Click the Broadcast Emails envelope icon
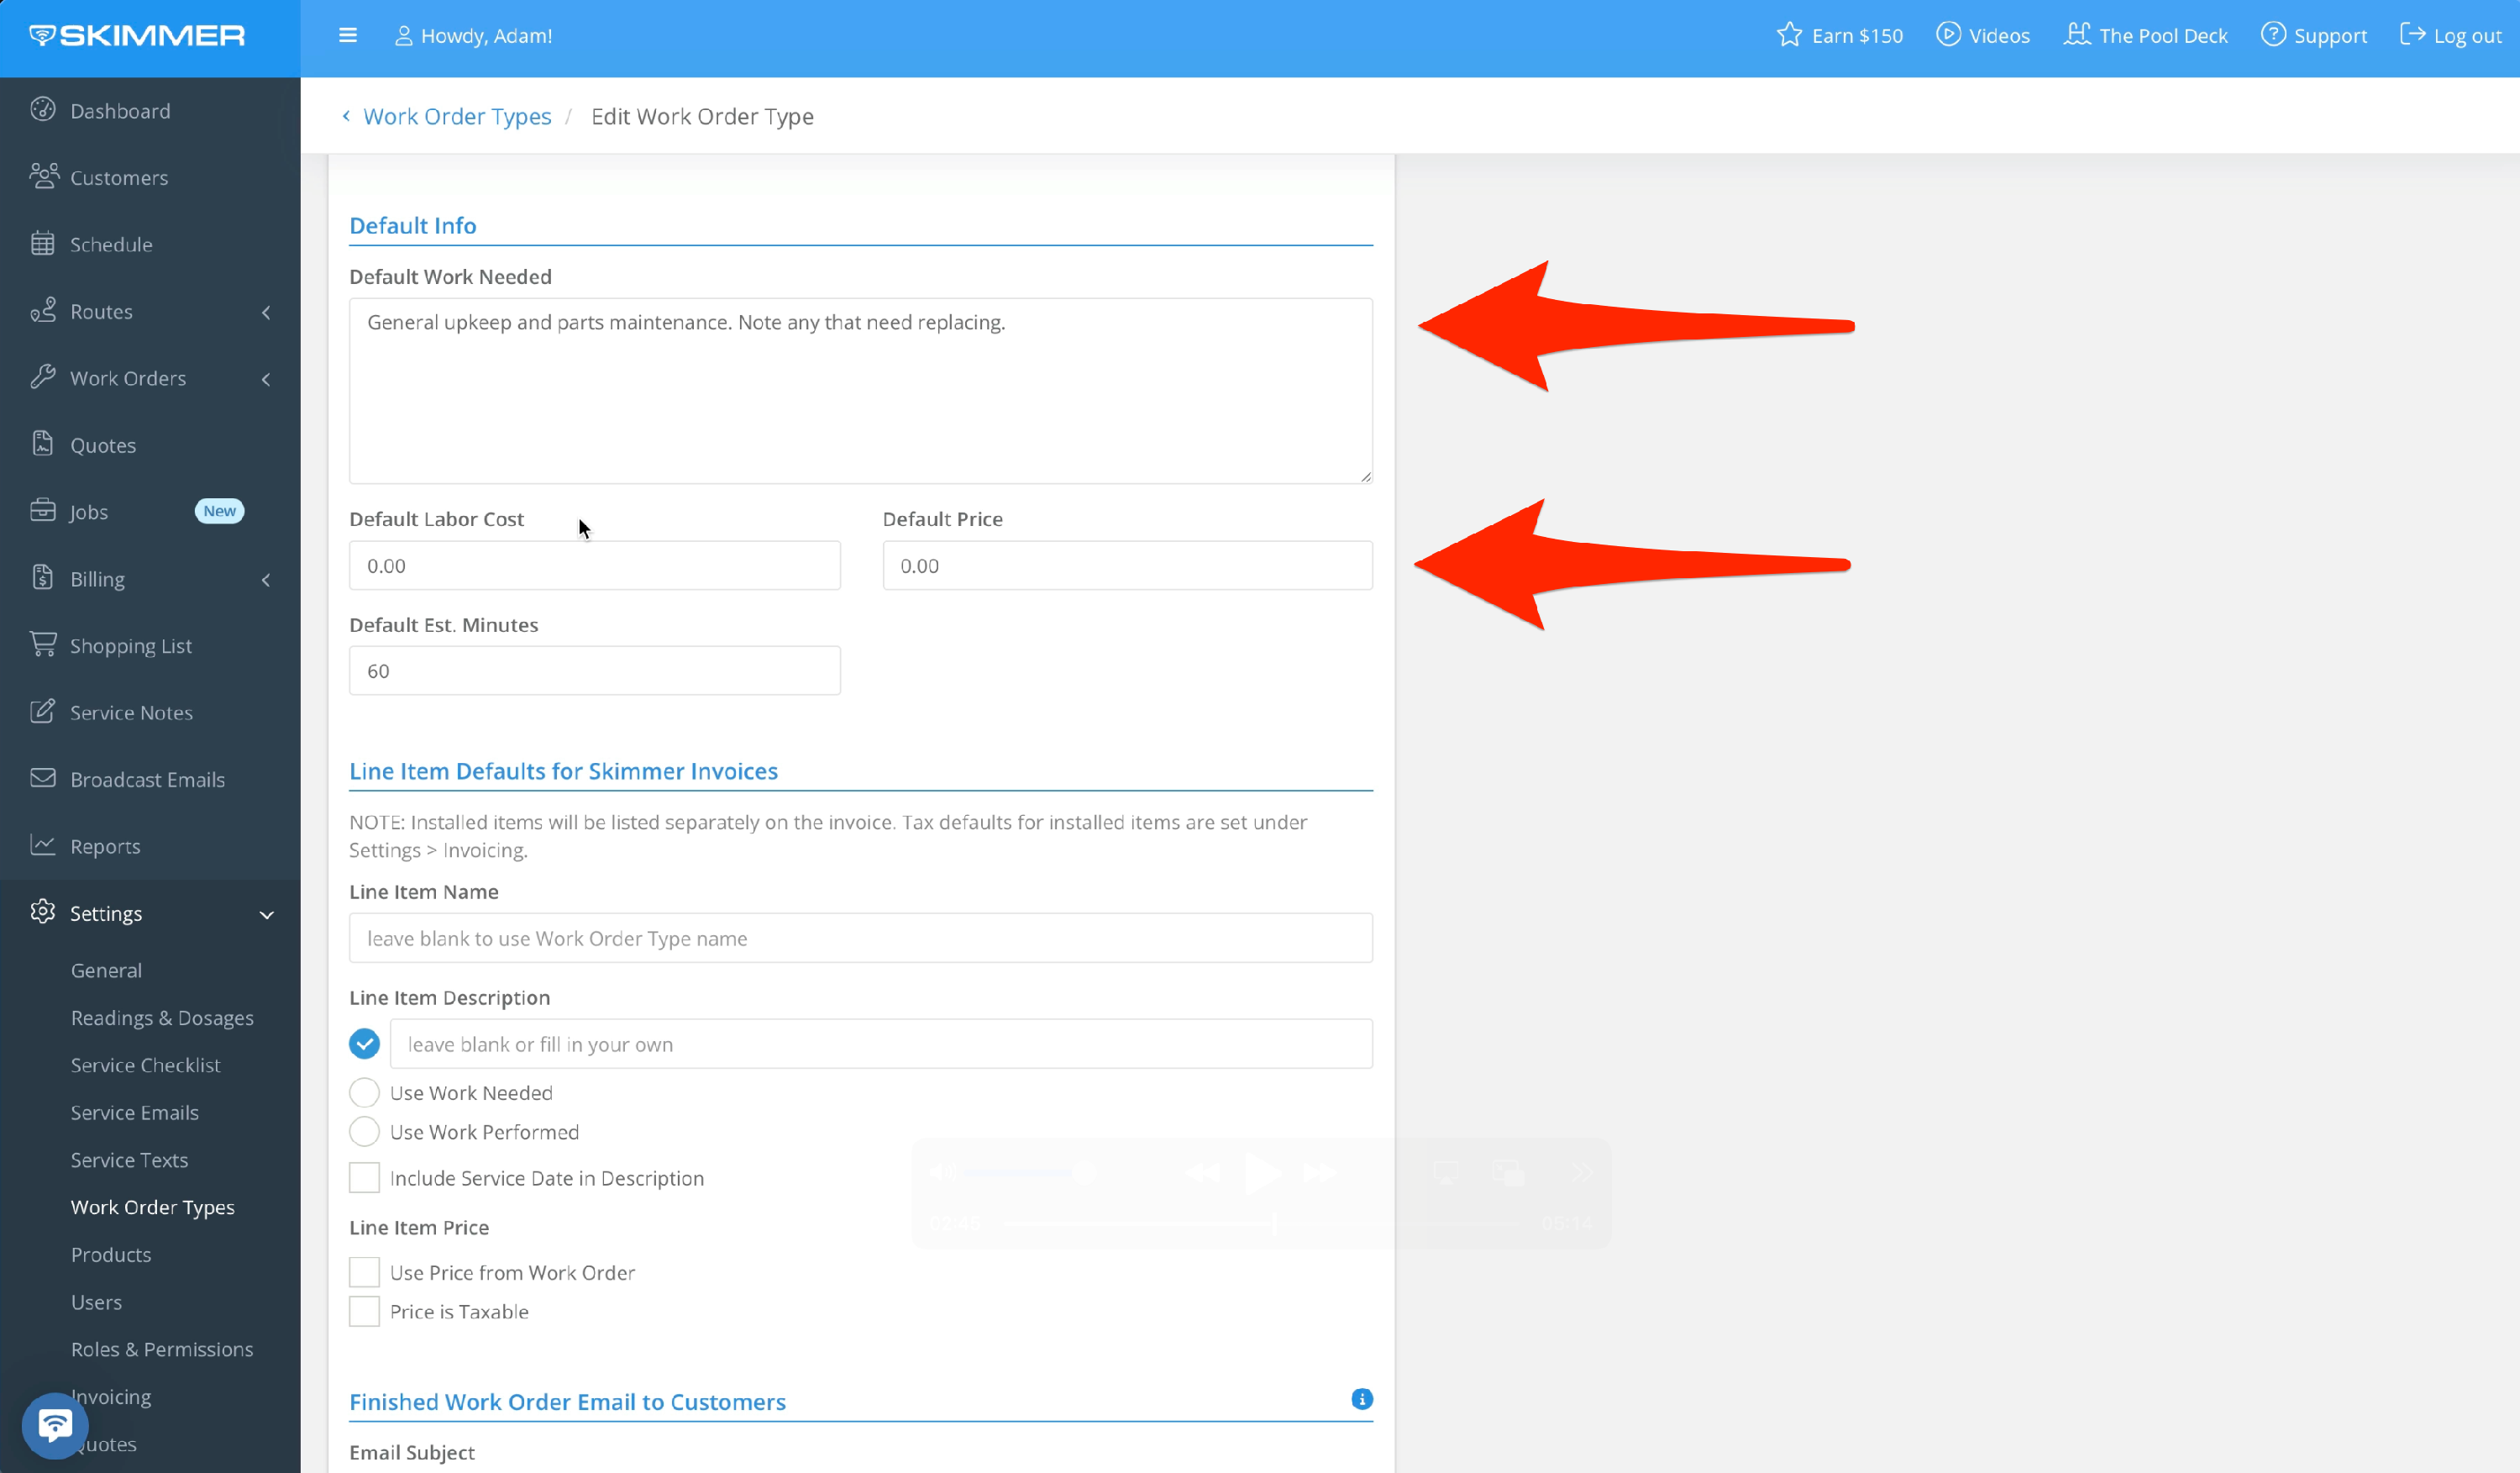The image size is (2520, 1473). [x=43, y=778]
